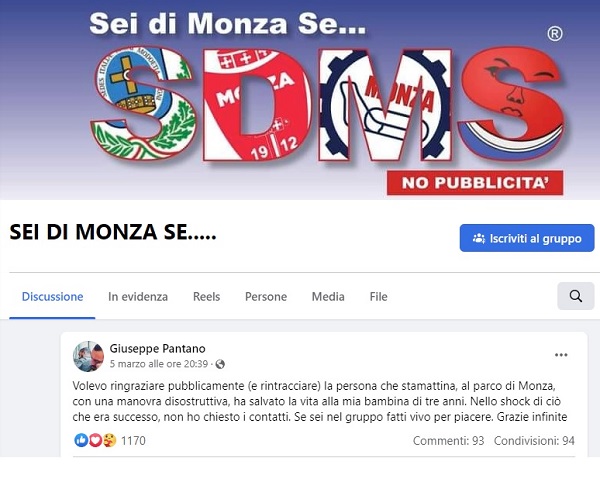This screenshot has width=600, height=482.
Task: Open the Media tab
Action: tap(328, 297)
